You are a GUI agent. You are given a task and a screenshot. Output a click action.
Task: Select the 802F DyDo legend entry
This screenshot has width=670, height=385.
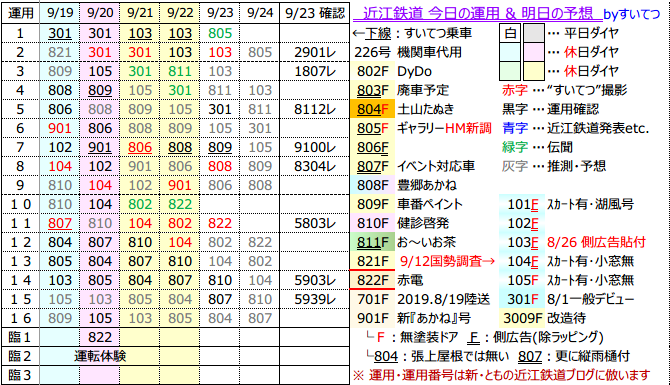(x=394, y=71)
